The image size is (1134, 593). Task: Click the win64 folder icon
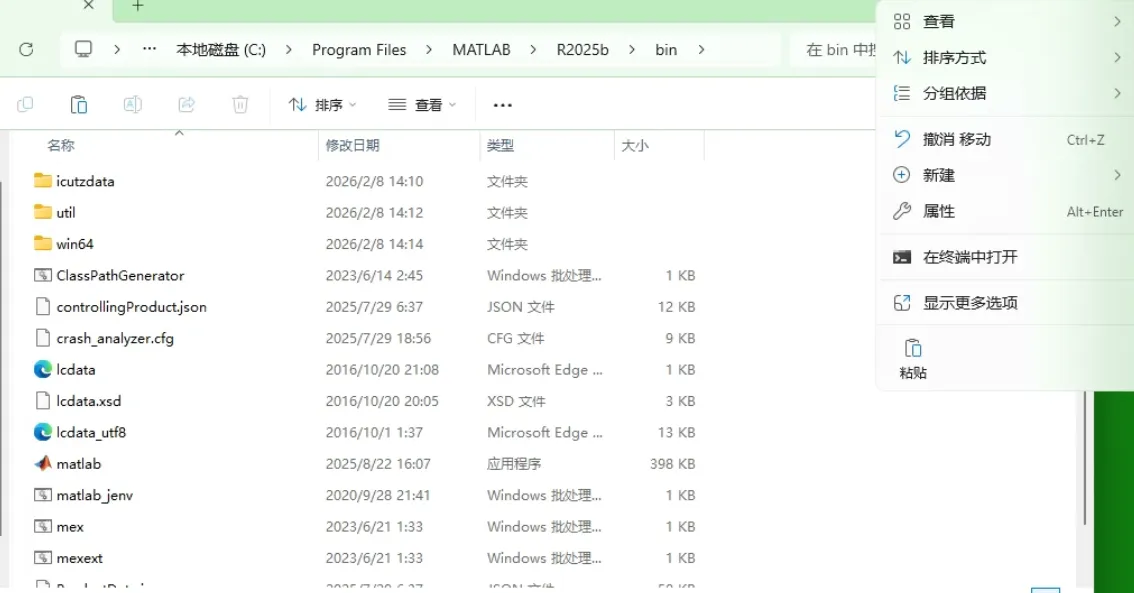pyautogui.click(x=43, y=244)
